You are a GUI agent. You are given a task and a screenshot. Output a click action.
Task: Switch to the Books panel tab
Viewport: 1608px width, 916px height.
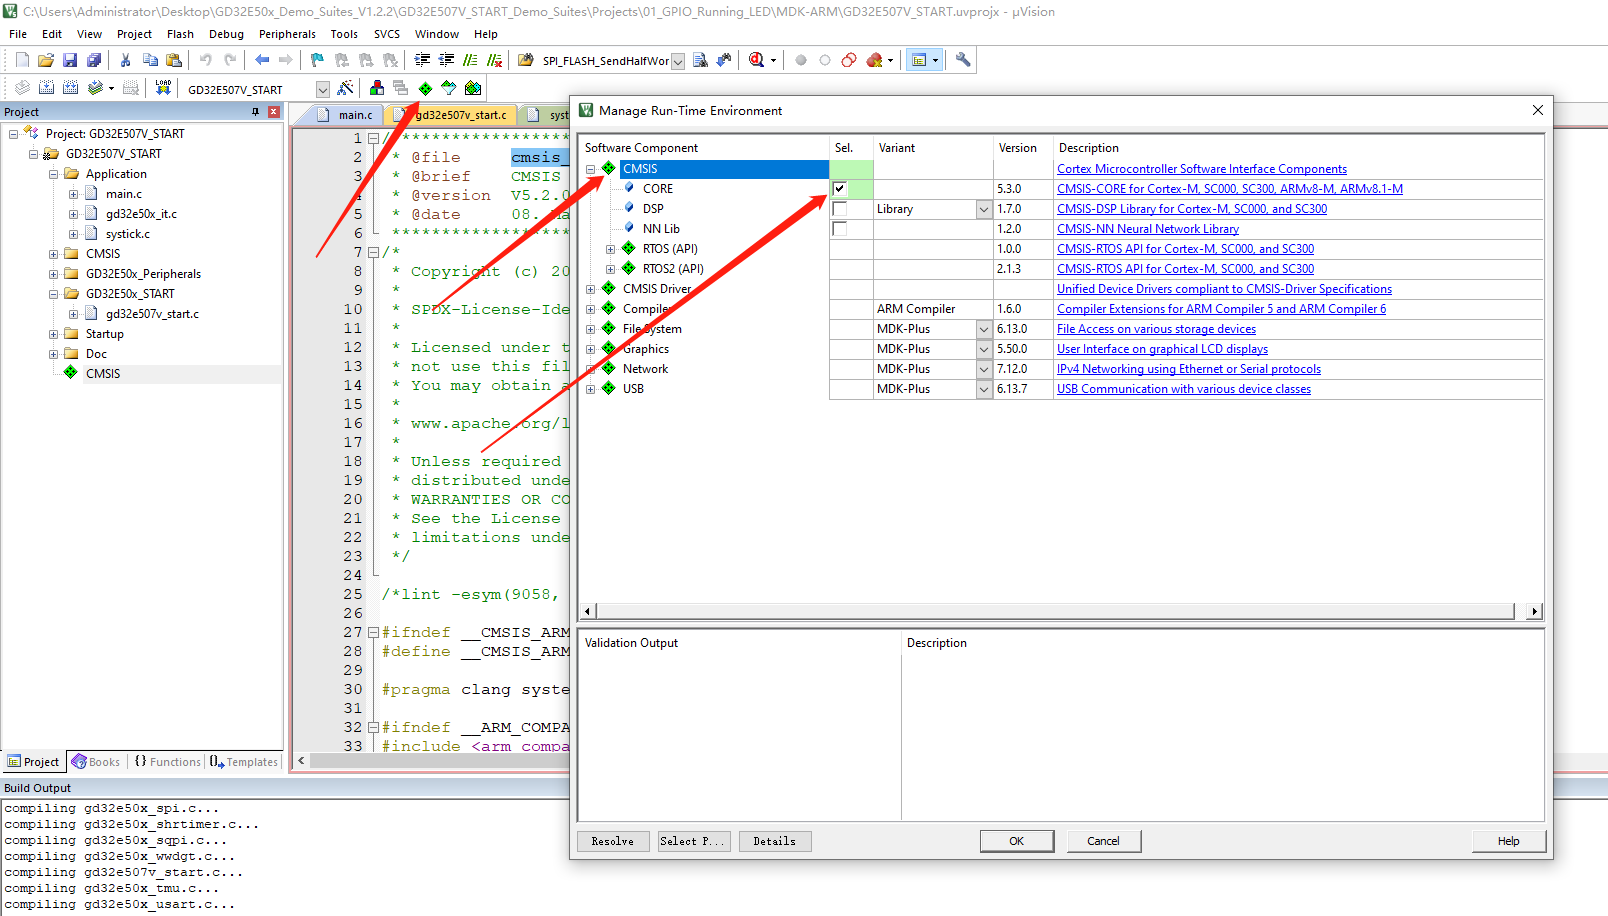click(x=96, y=762)
